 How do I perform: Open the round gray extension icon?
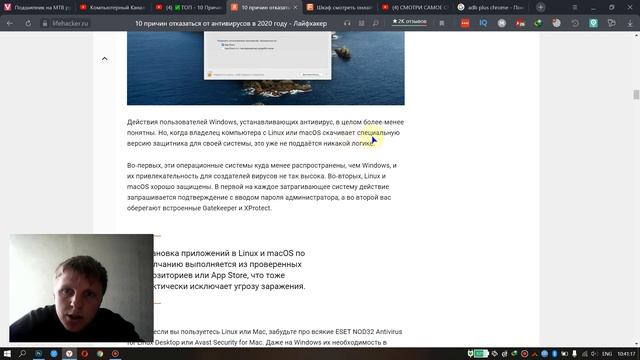coord(502,24)
